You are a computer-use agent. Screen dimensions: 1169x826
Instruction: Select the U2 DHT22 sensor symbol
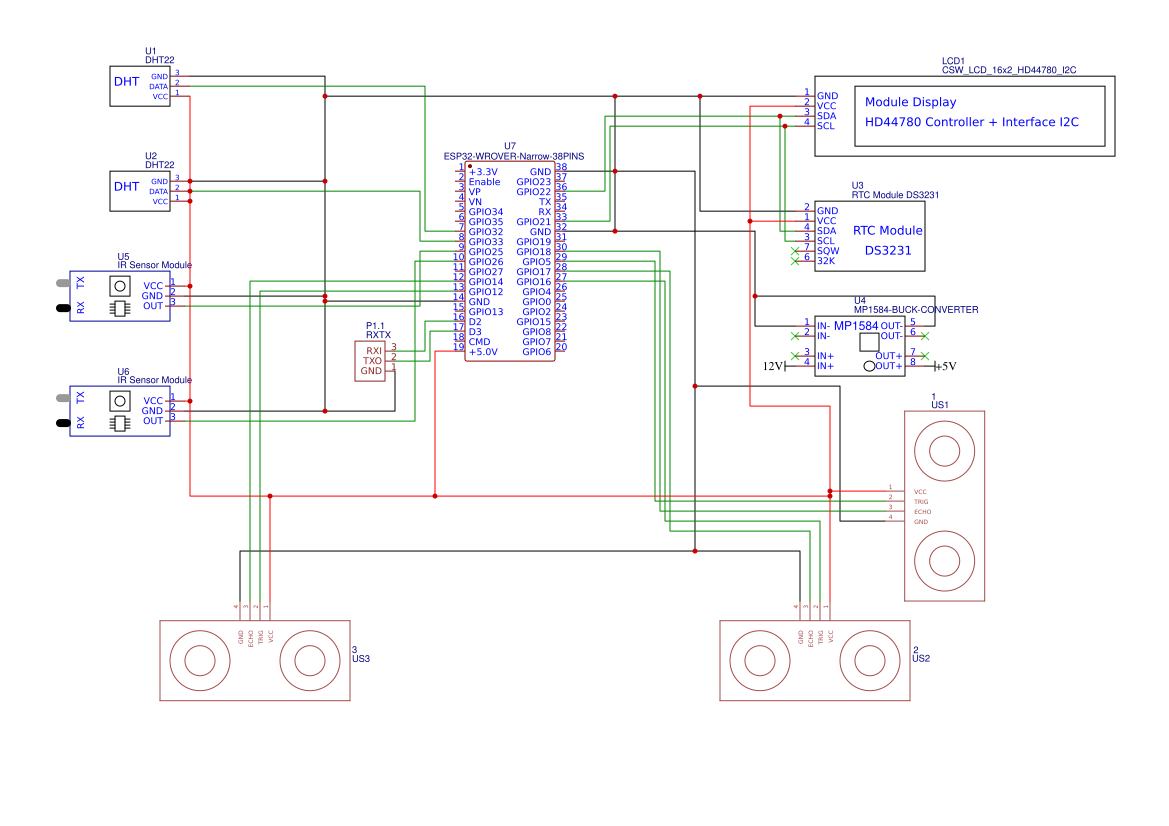pyautogui.click(x=140, y=191)
